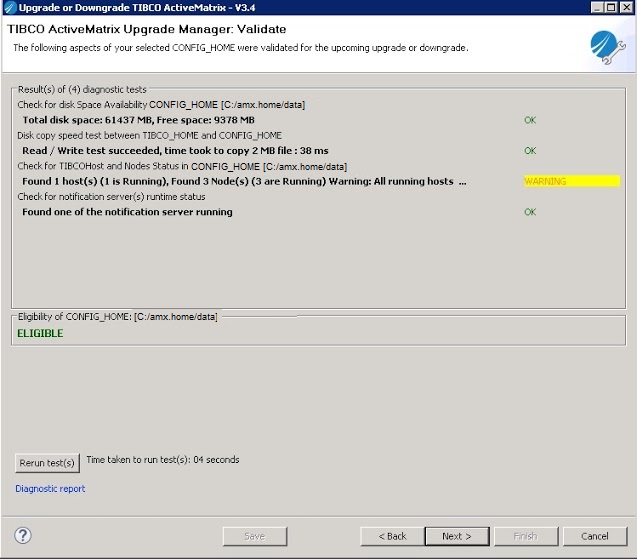The image size is (637, 560).
Task: Click the 'Eligibility of CONFIG_HOME' group label
Action: click(x=118, y=317)
